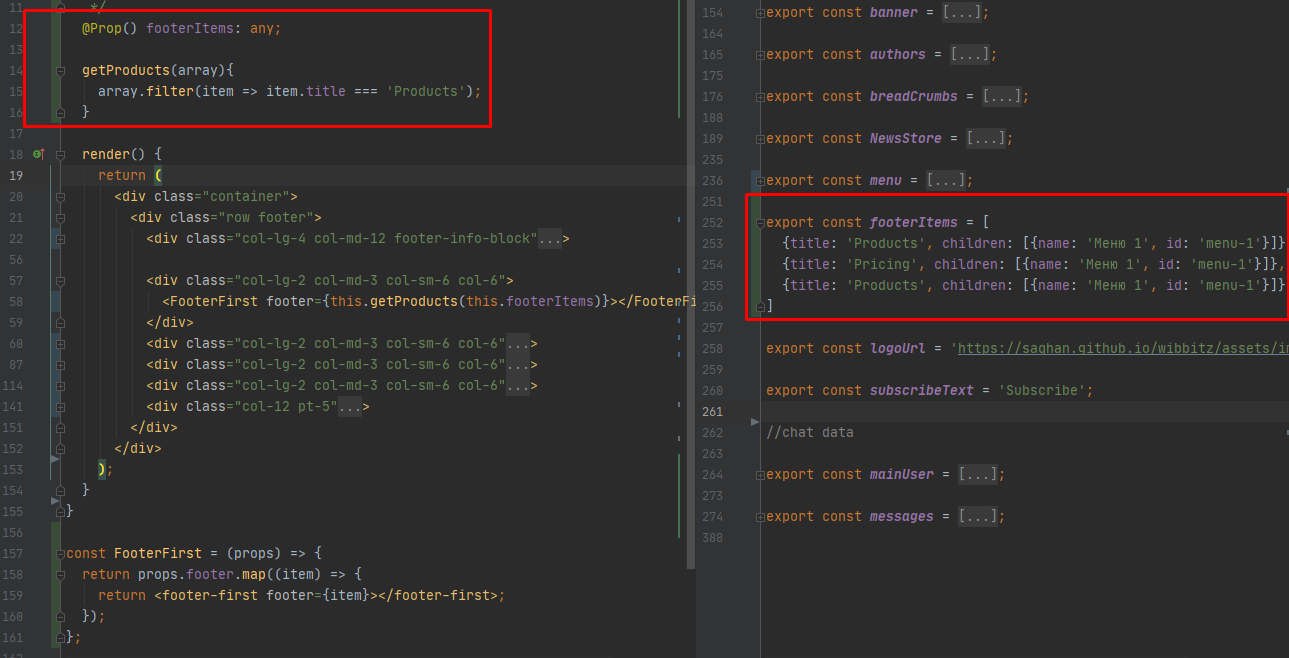Expand the mainUser fold marker at line 264
This screenshot has height=658, width=1289.
tap(759, 475)
